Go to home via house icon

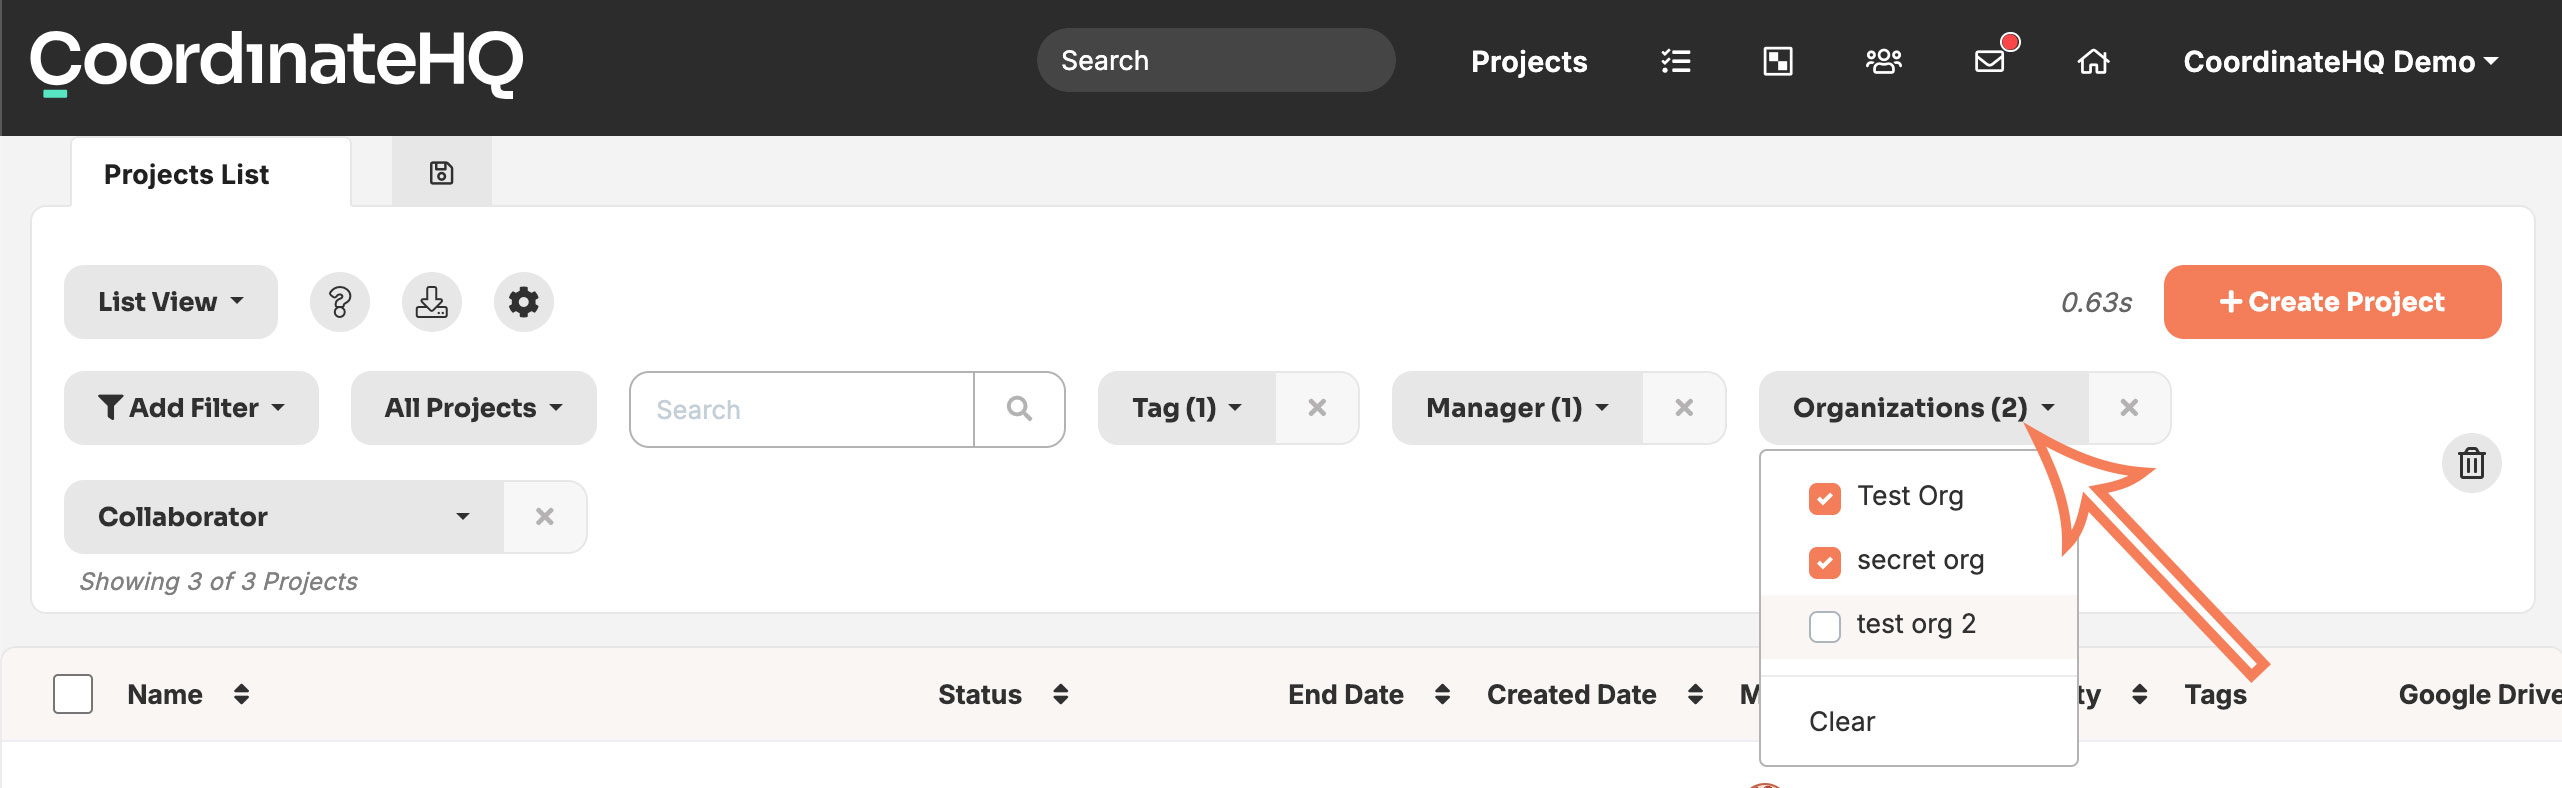pyautogui.click(x=2093, y=62)
